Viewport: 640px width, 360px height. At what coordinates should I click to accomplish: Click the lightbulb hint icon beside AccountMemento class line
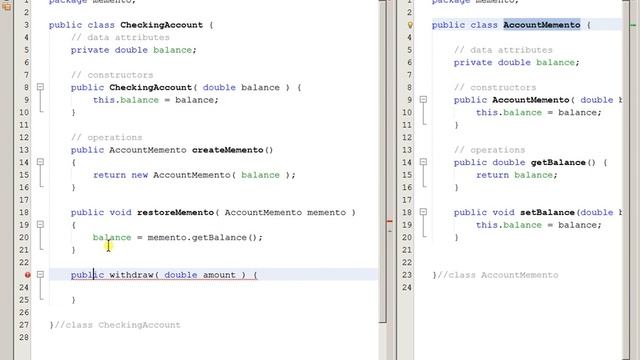(x=410, y=25)
